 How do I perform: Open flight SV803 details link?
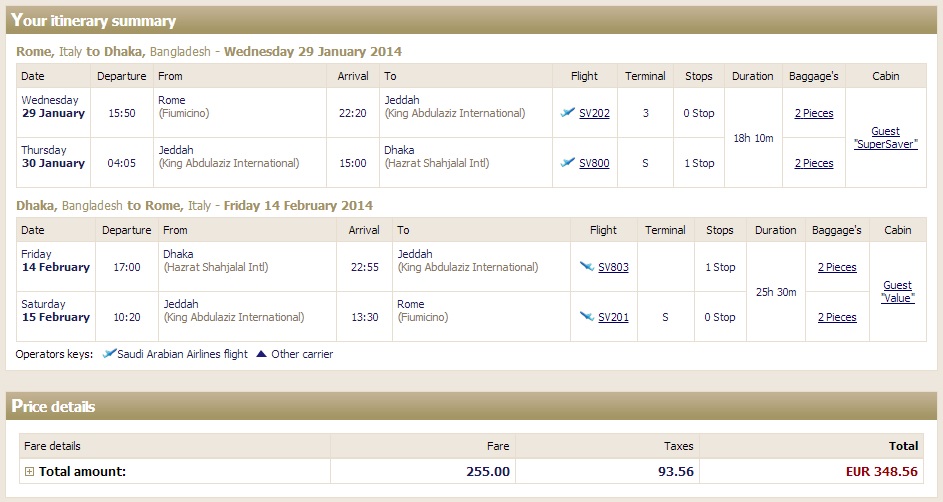[613, 267]
